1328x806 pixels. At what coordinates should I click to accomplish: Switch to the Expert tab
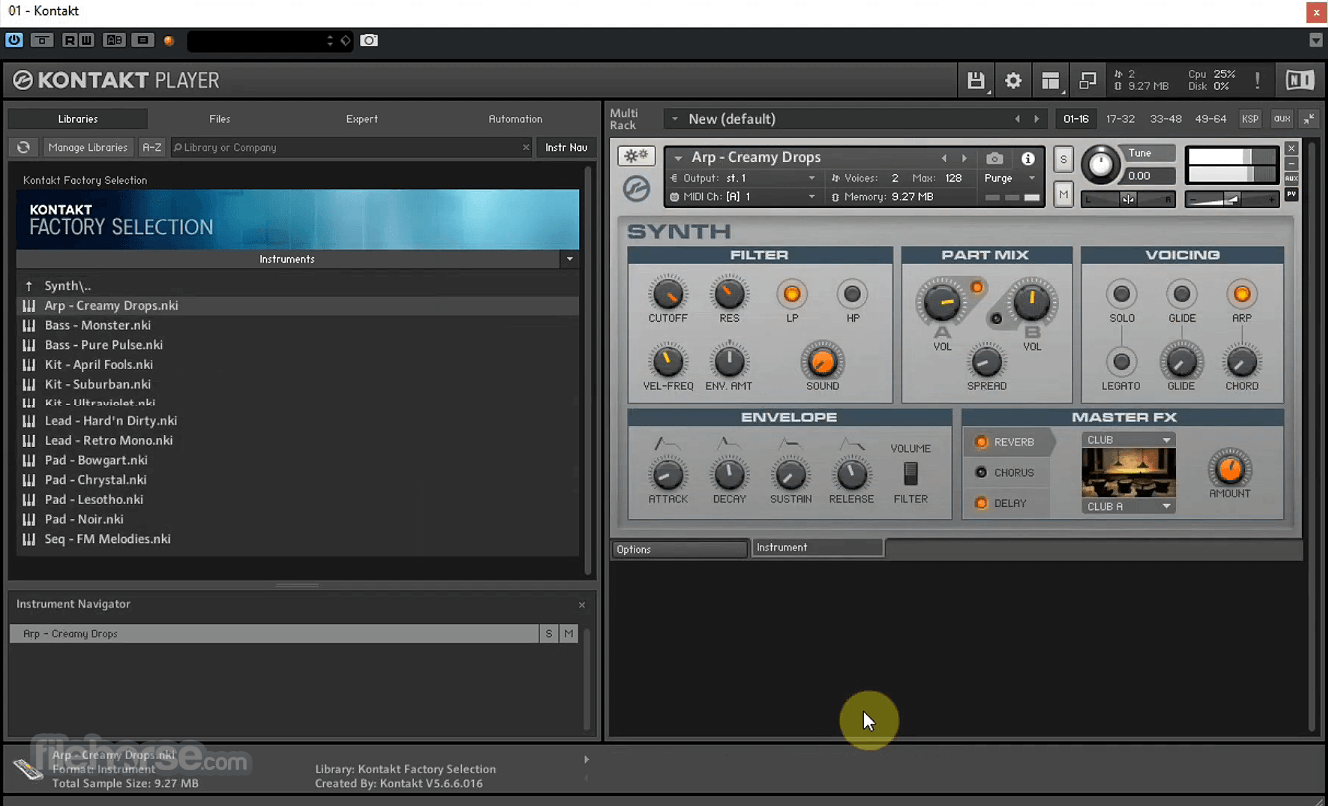click(362, 119)
